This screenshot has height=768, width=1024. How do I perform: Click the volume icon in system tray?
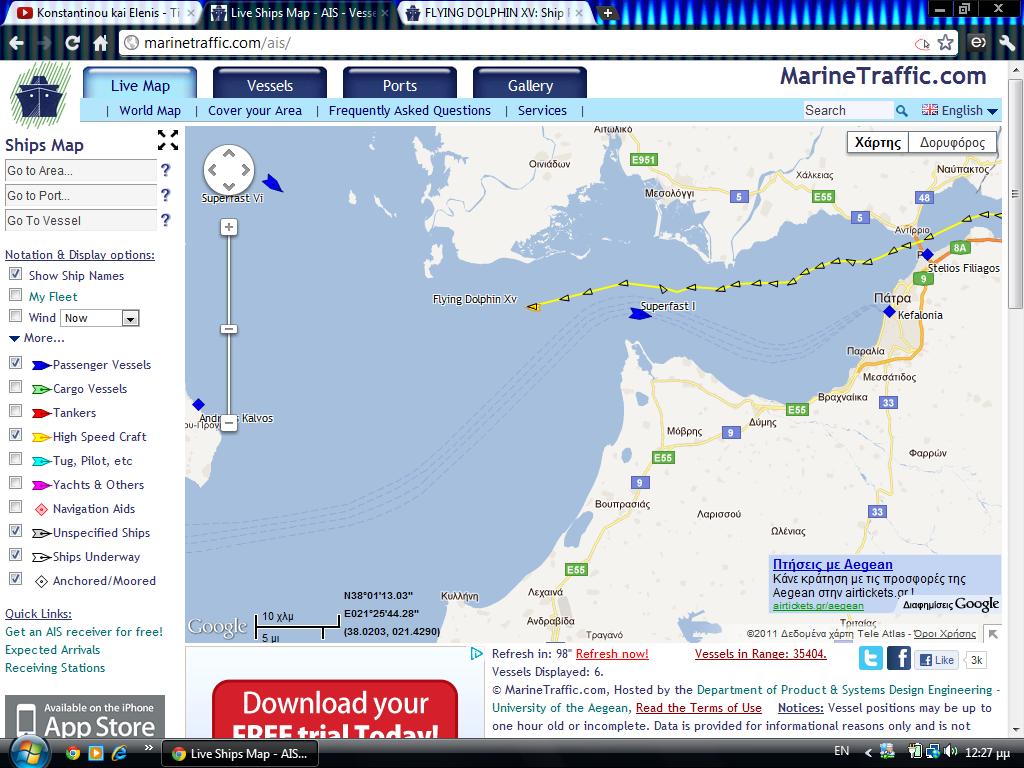coord(951,752)
